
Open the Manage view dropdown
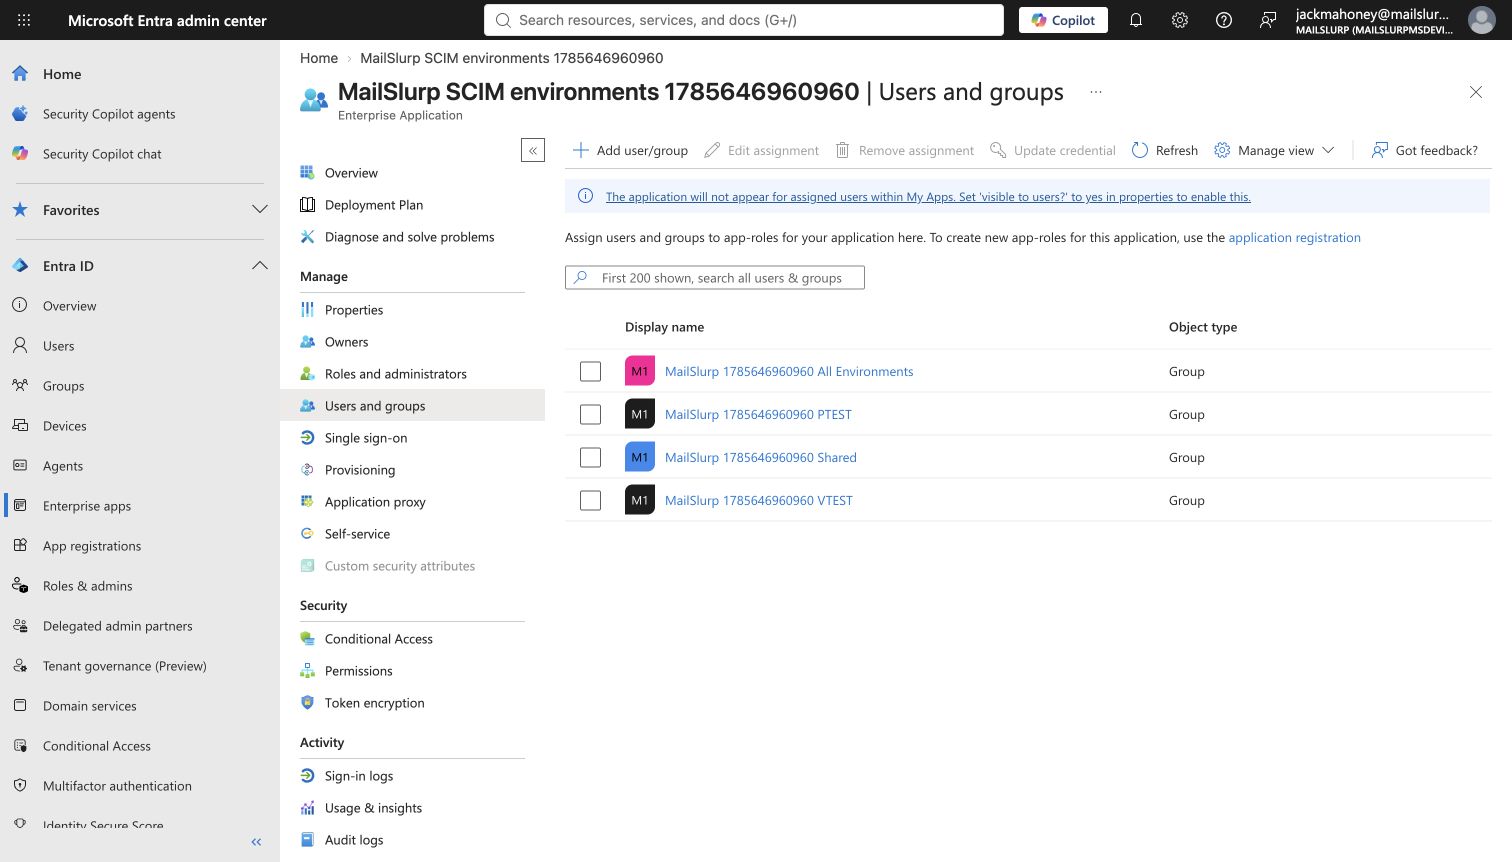click(x=1274, y=150)
